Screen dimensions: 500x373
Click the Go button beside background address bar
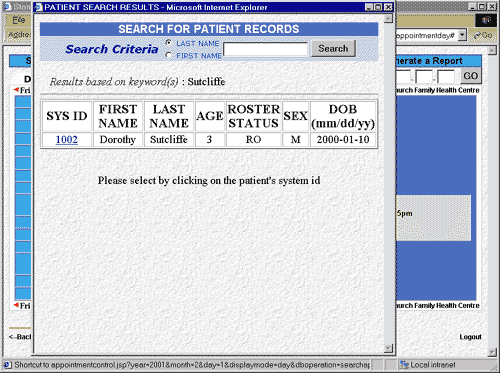coord(483,35)
